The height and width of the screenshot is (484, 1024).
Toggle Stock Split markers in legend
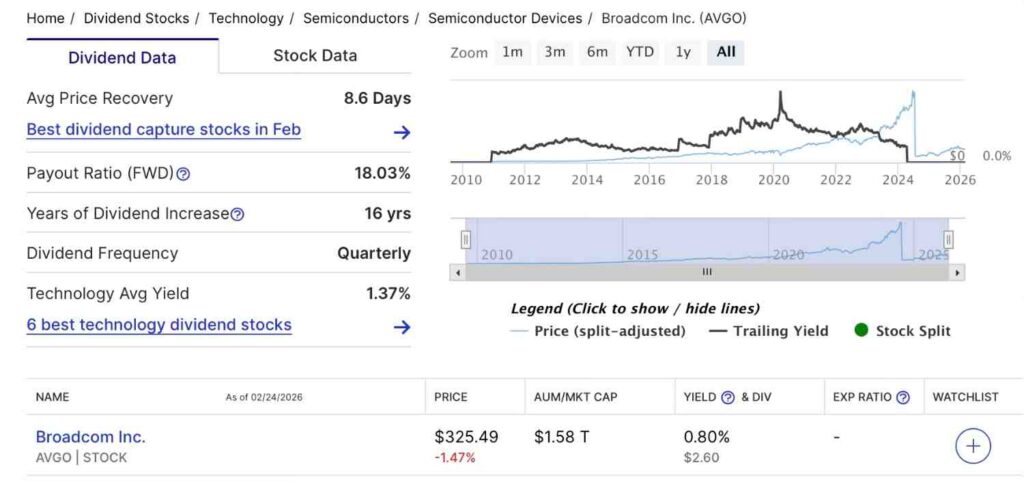click(x=901, y=331)
